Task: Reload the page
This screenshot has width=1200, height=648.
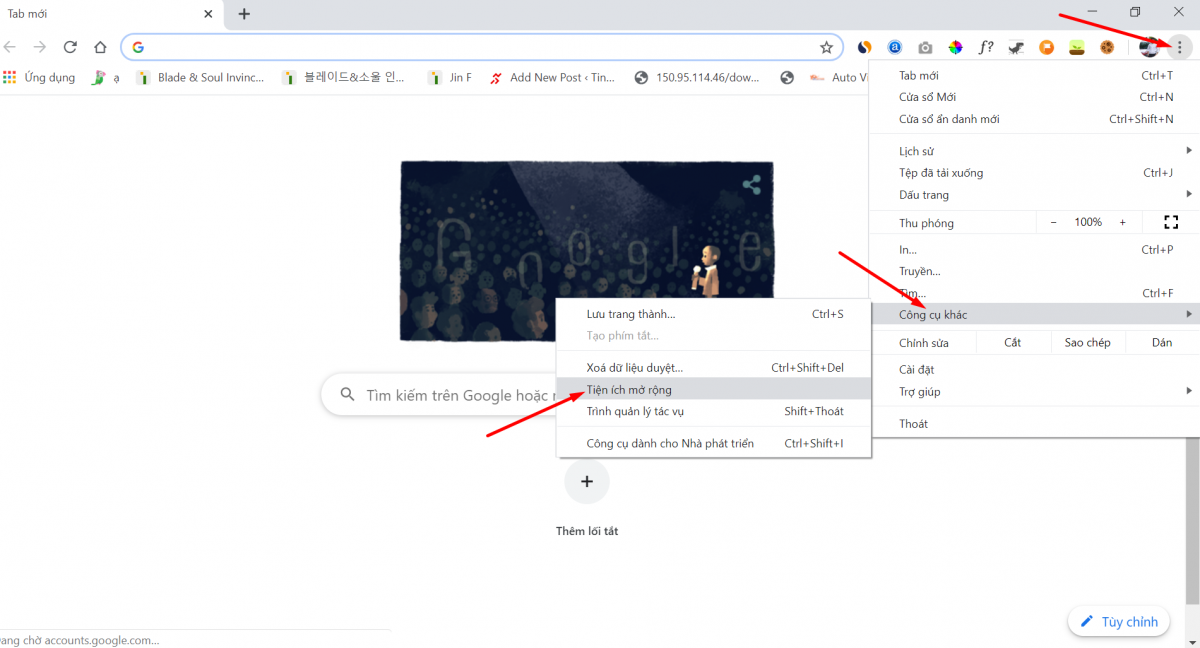Action: (x=70, y=47)
